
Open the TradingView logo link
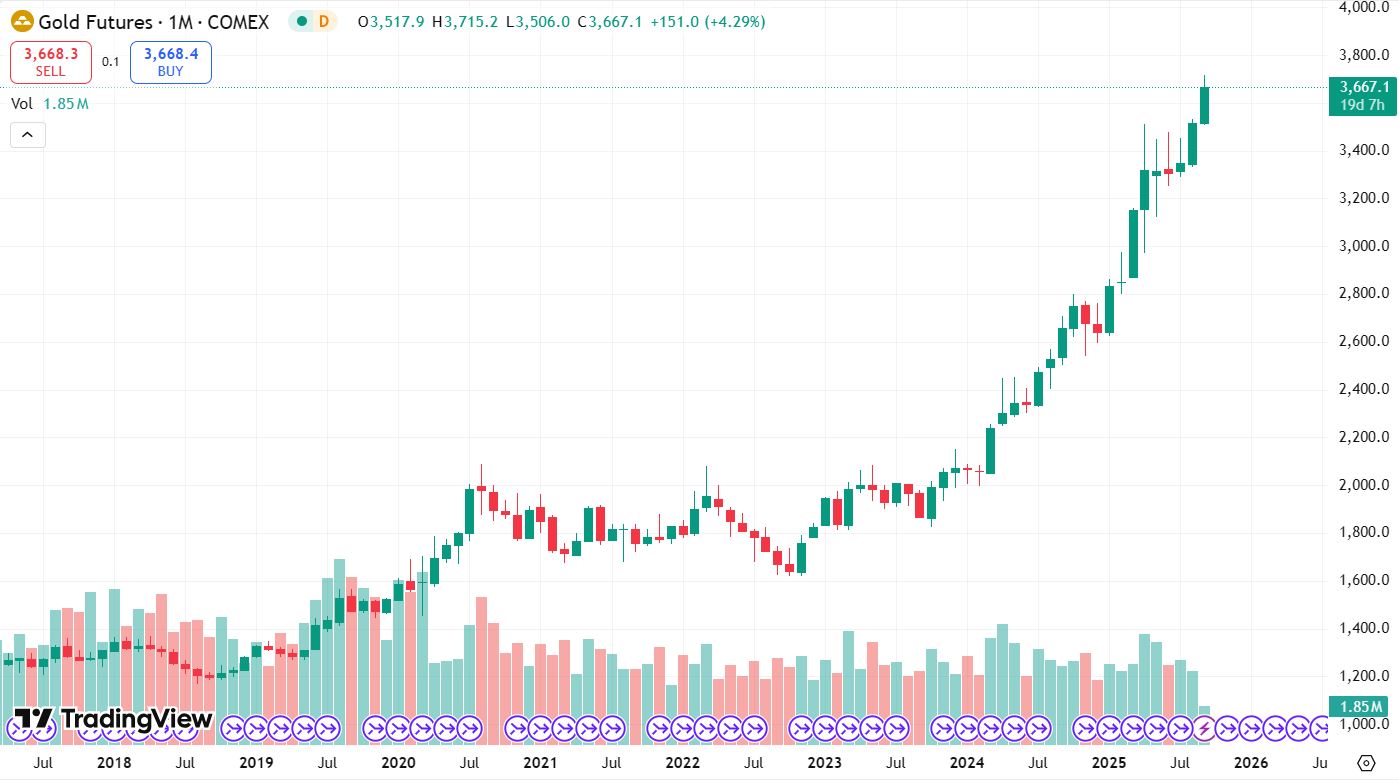click(113, 719)
